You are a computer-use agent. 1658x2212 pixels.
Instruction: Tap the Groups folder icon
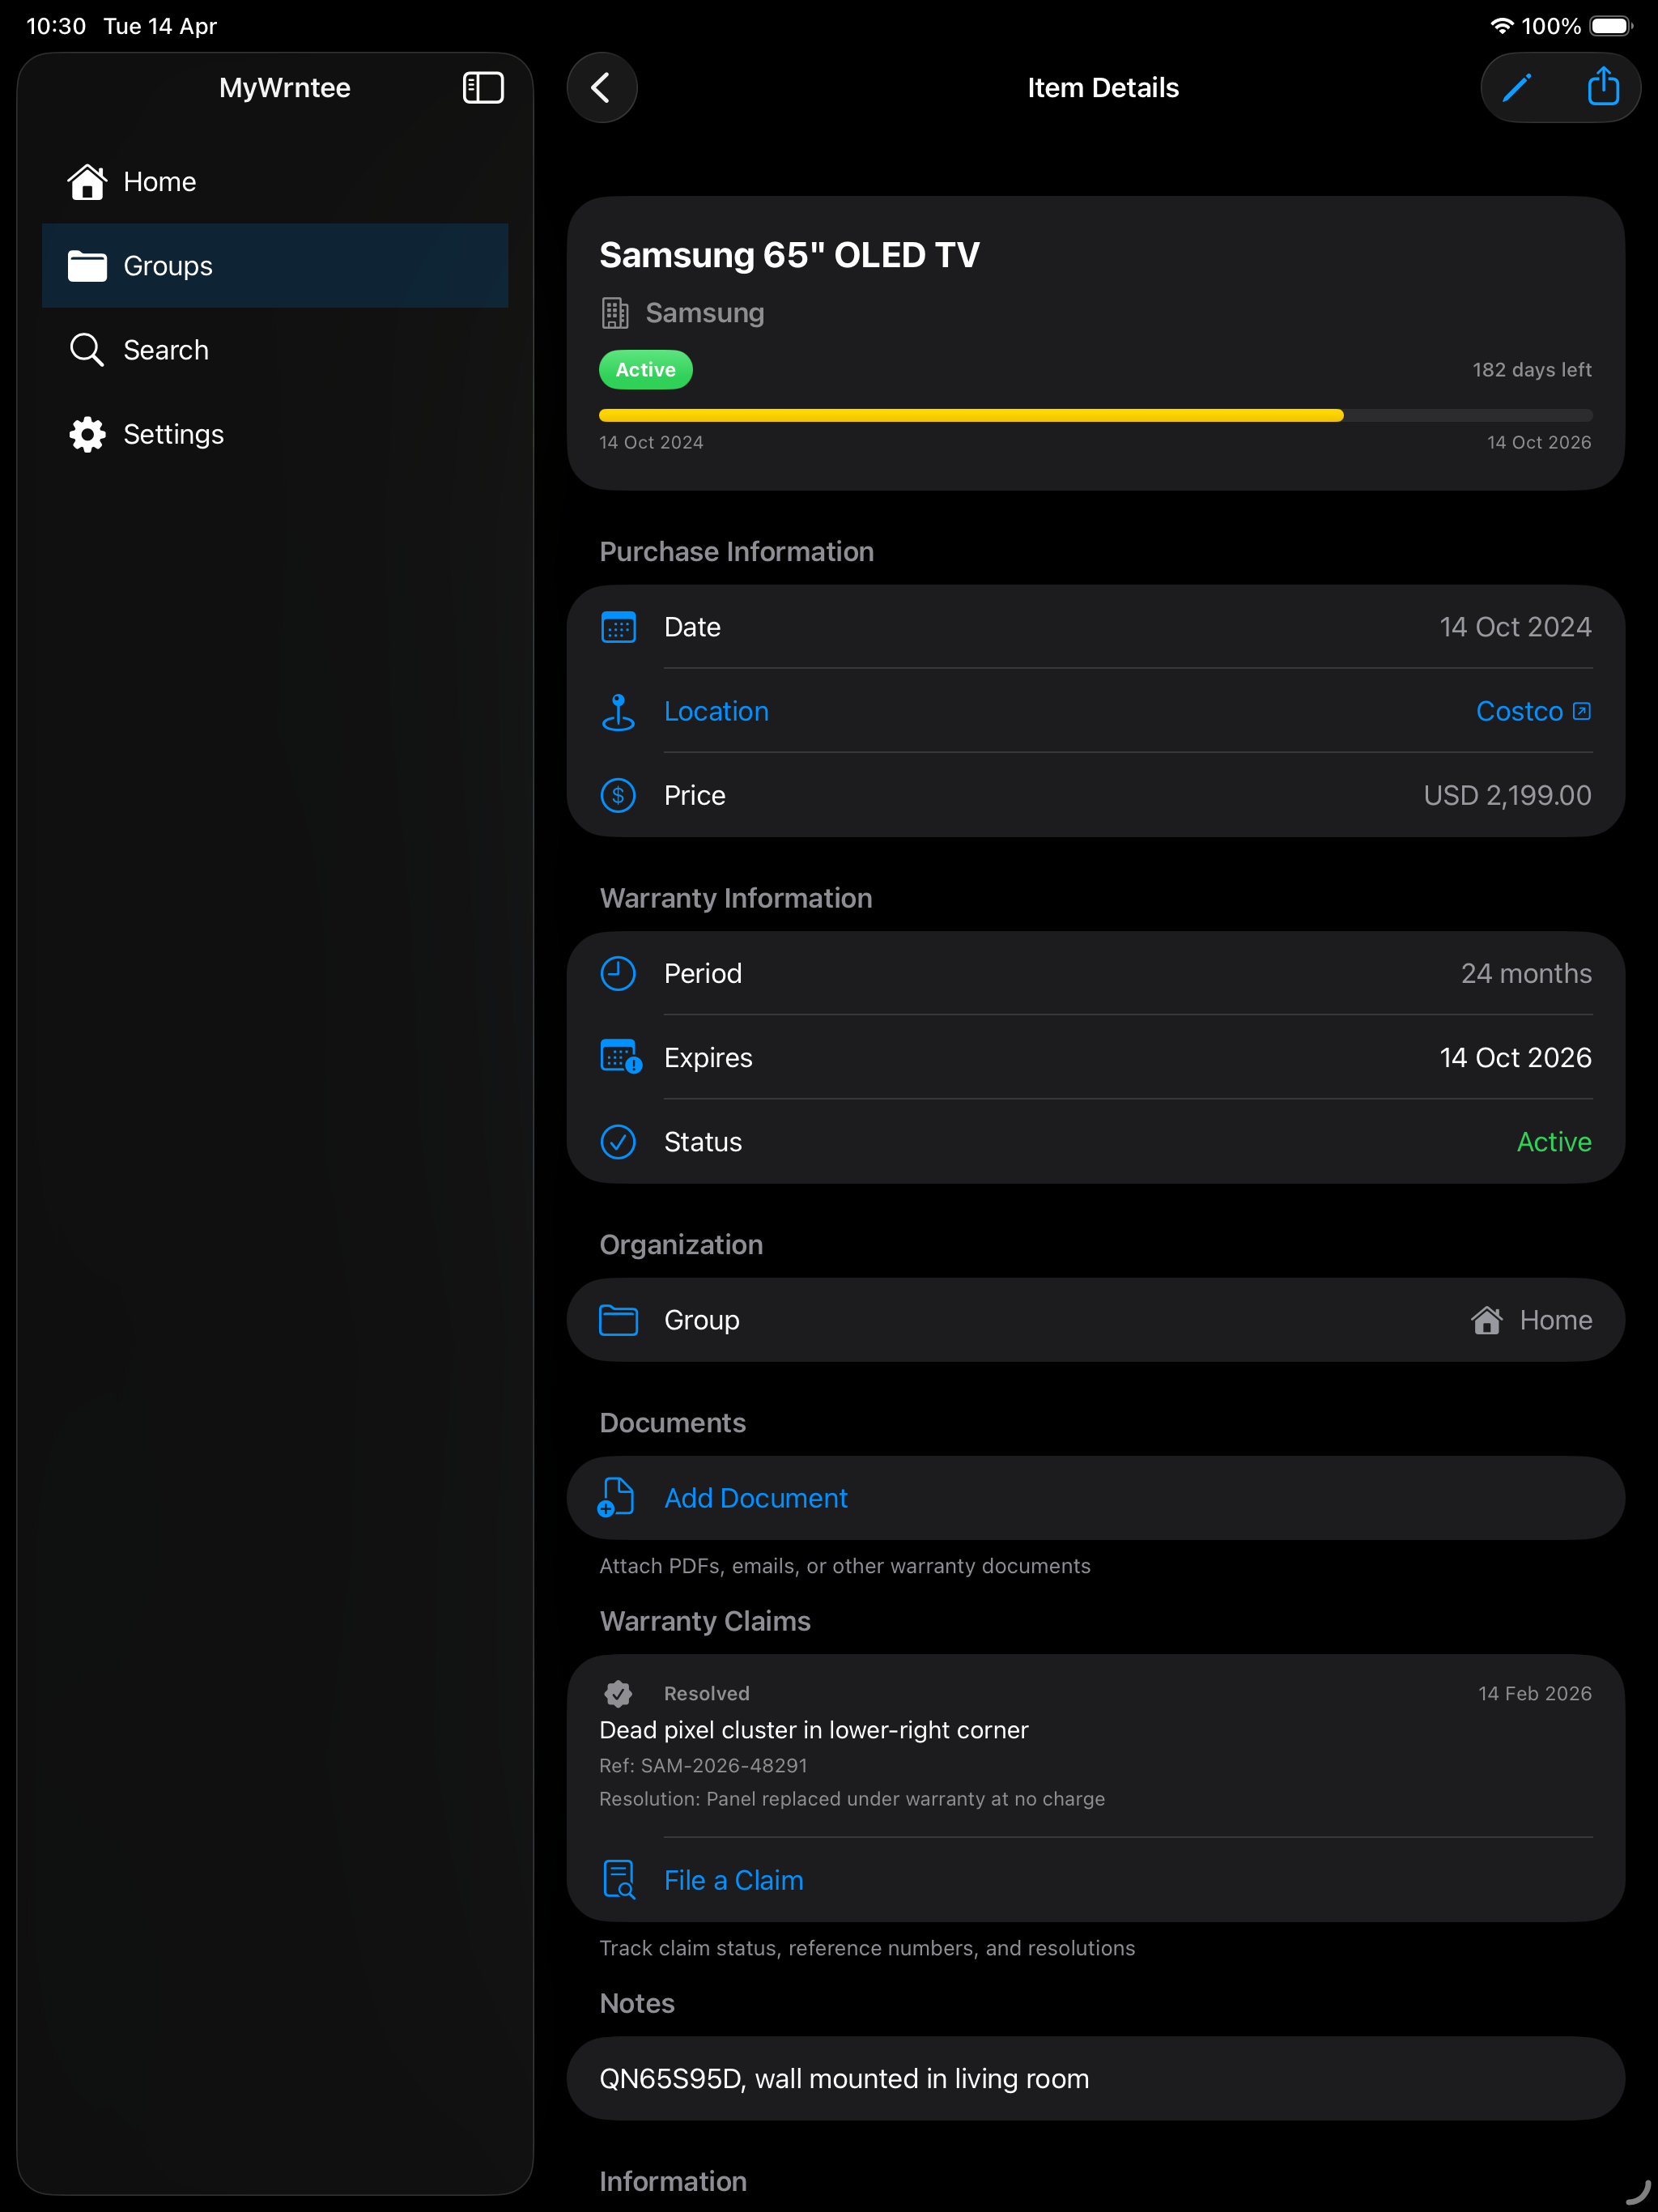pyautogui.click(x=87, y=266)
